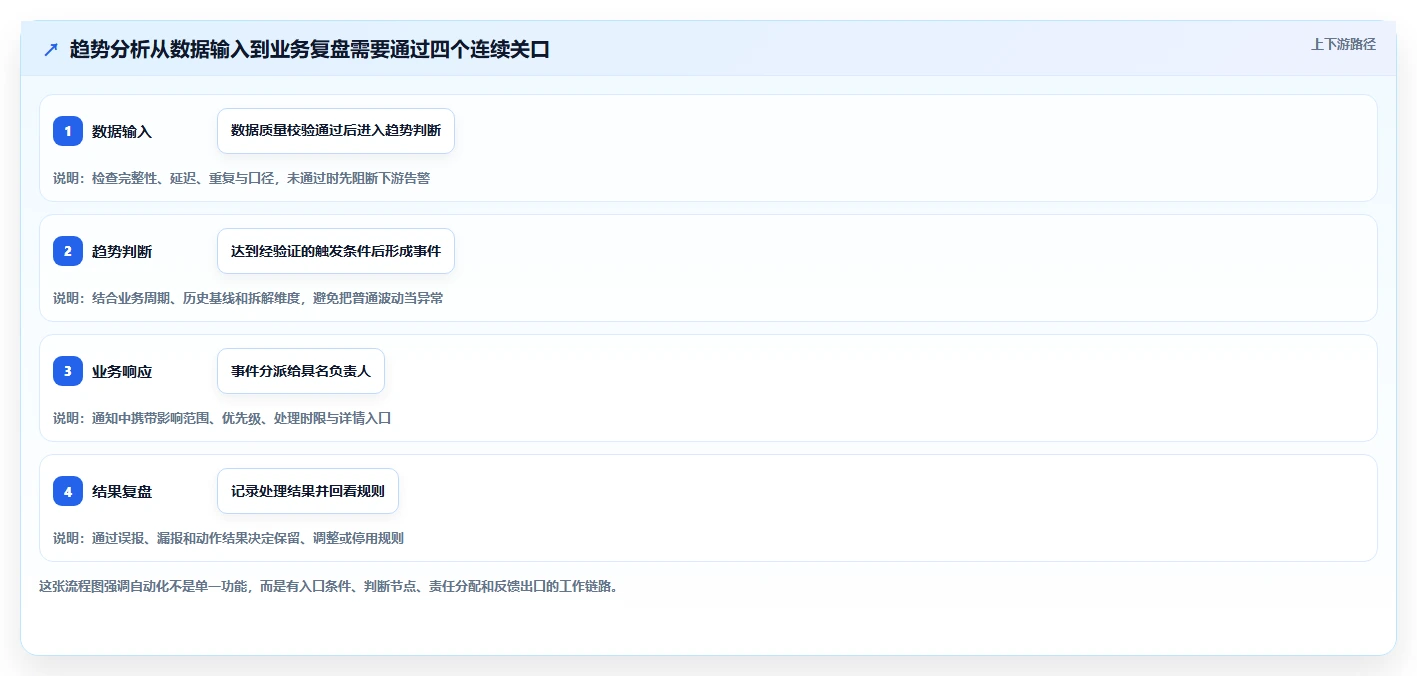Click the 事件分派给具名负责人 box
The height and width of the screenshot is (676, 1417).
point(301,371)
